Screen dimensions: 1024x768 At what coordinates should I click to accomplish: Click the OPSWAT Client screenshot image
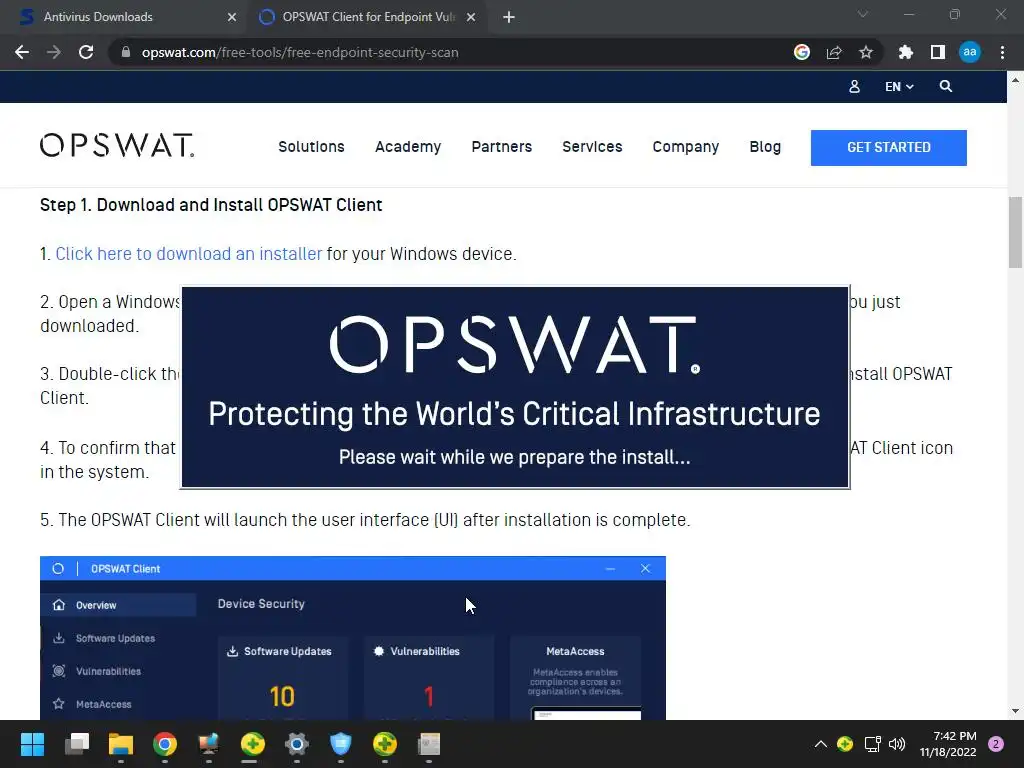pos(353,638)
